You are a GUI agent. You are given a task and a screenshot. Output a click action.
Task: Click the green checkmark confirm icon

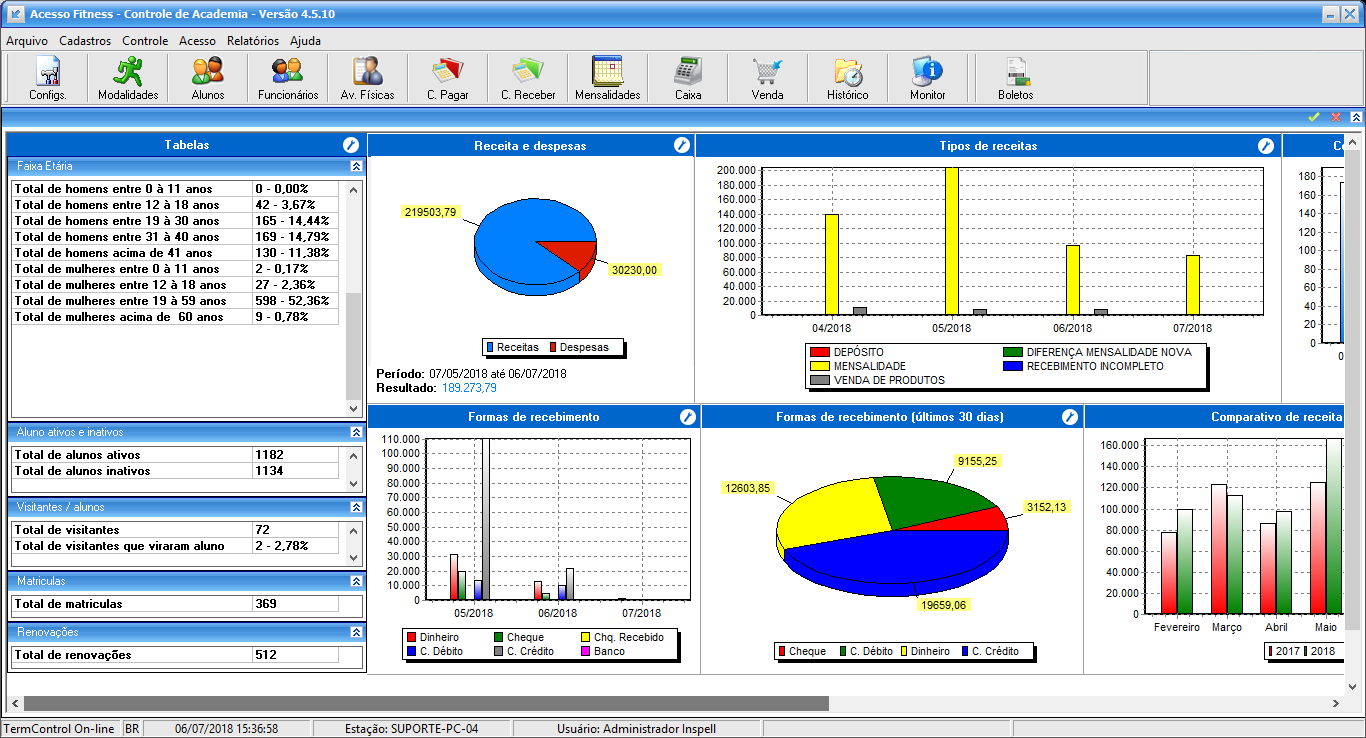point(1314,117)
